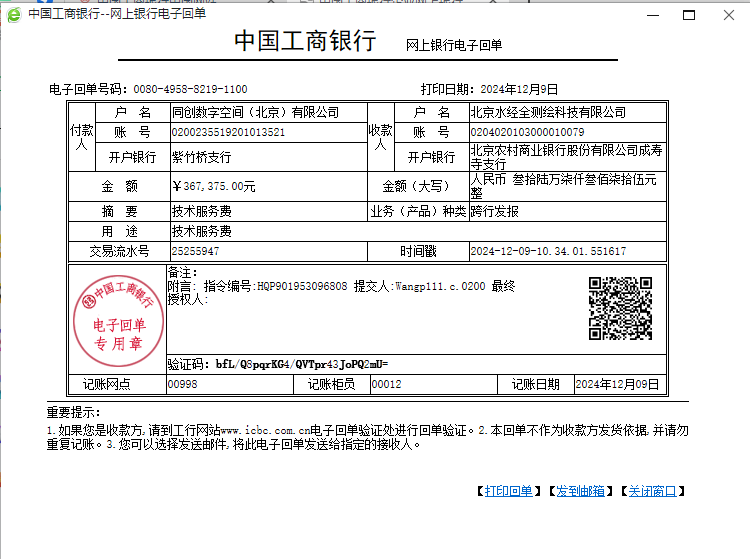Screen dimensions: 750x559
Task: Click the 付款人 label cell
Action: [x=82, y=137]
